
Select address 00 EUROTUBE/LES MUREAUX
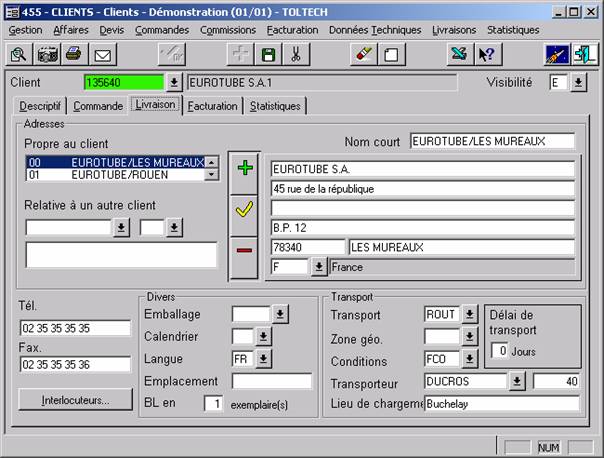(x=116, y=163)
